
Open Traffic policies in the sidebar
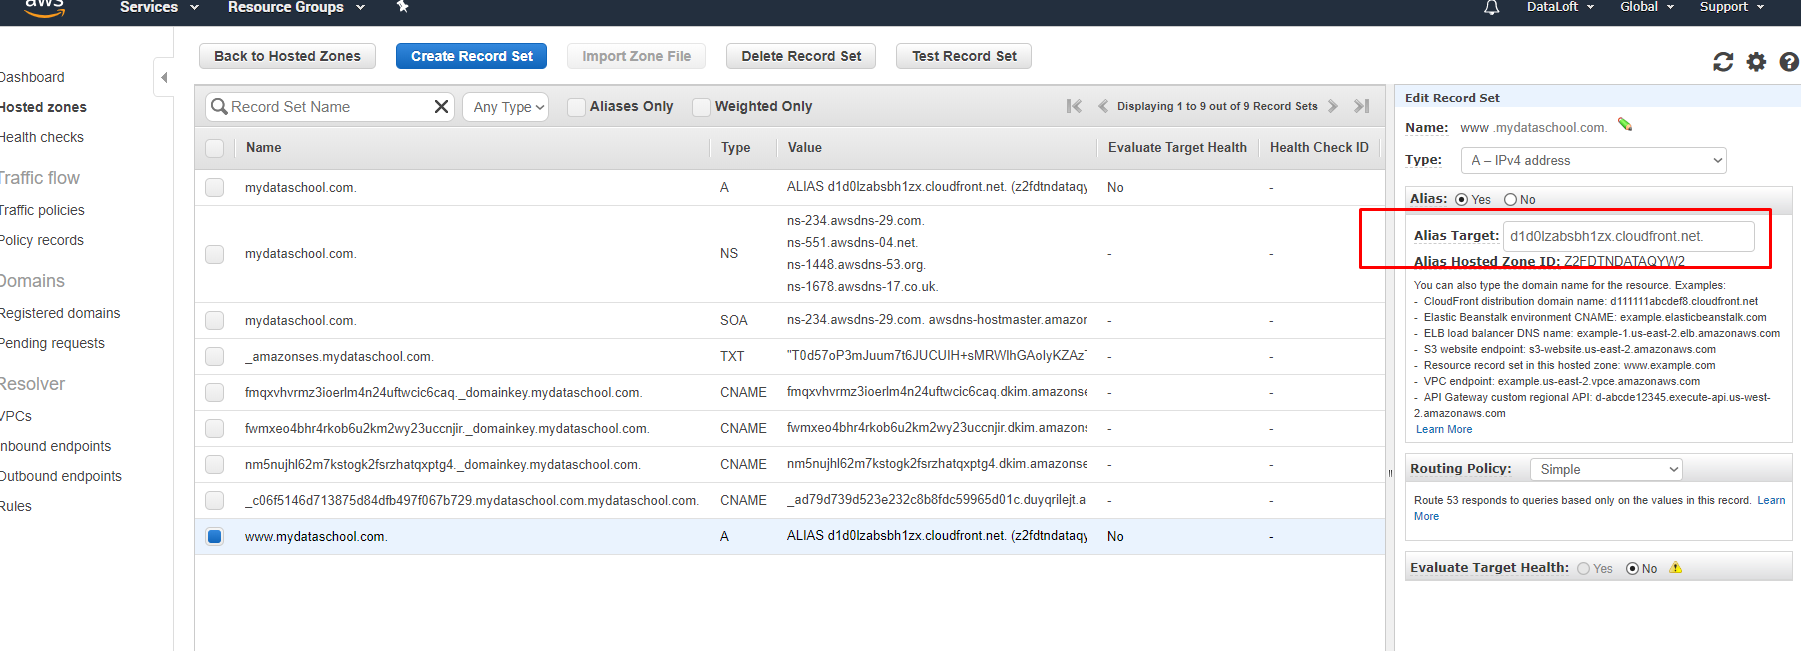(42, 210)
